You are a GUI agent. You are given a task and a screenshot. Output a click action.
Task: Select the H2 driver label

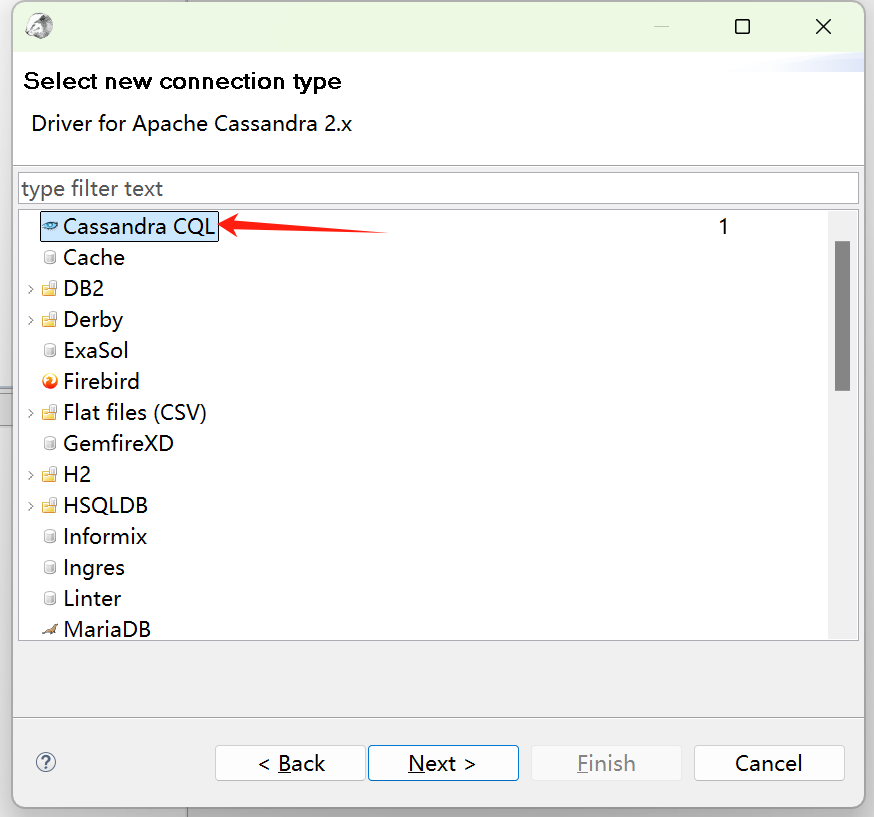pyautogui.click(x=77, y=475)
